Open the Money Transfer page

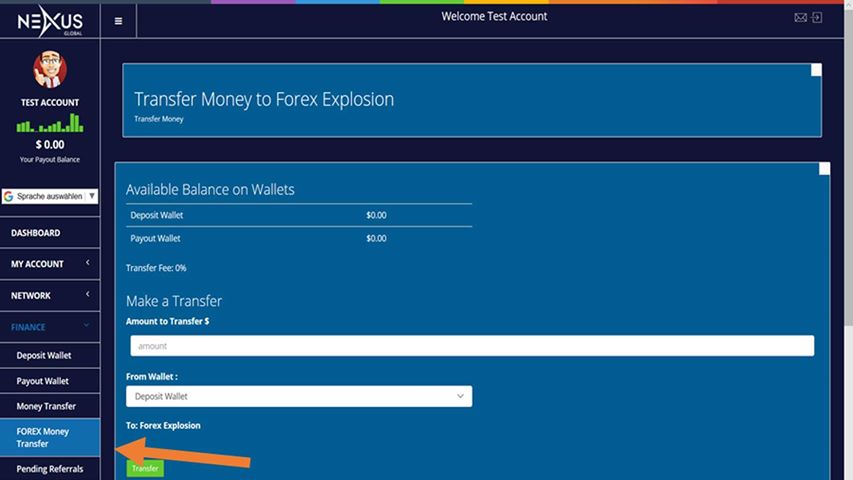point(50,406)
